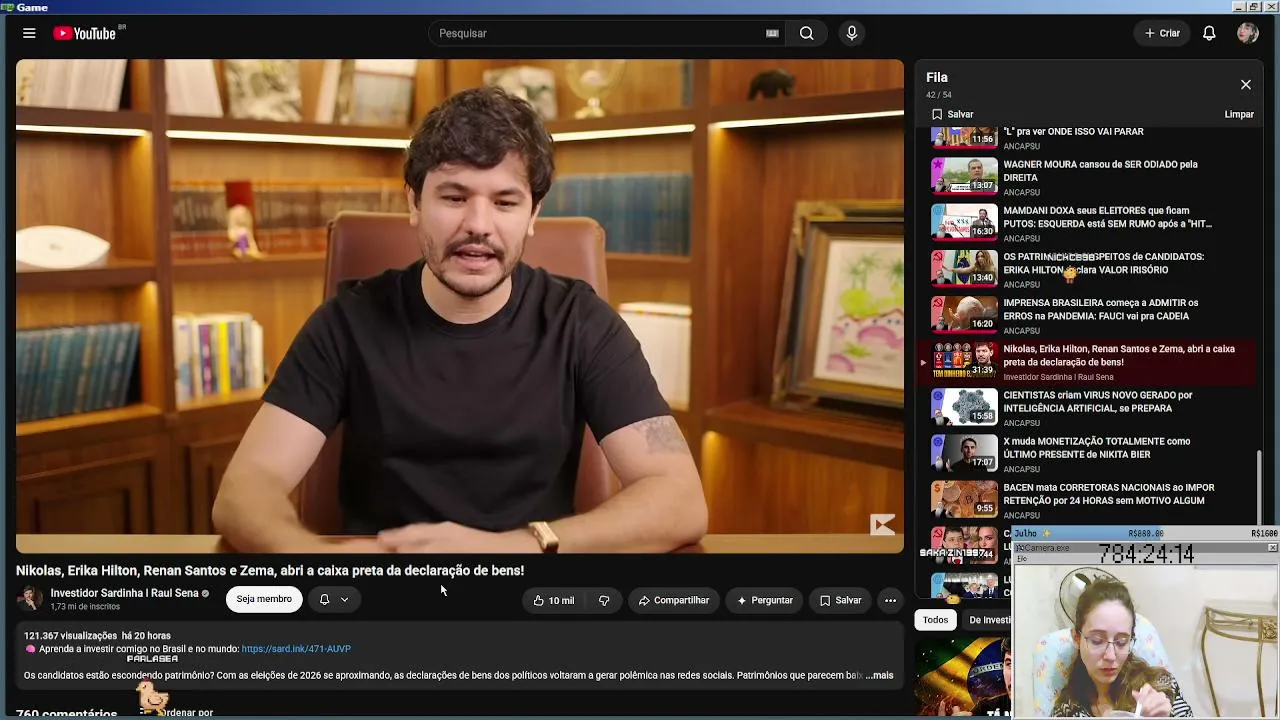
Task: Dislike the video
Action: point(604,600)
